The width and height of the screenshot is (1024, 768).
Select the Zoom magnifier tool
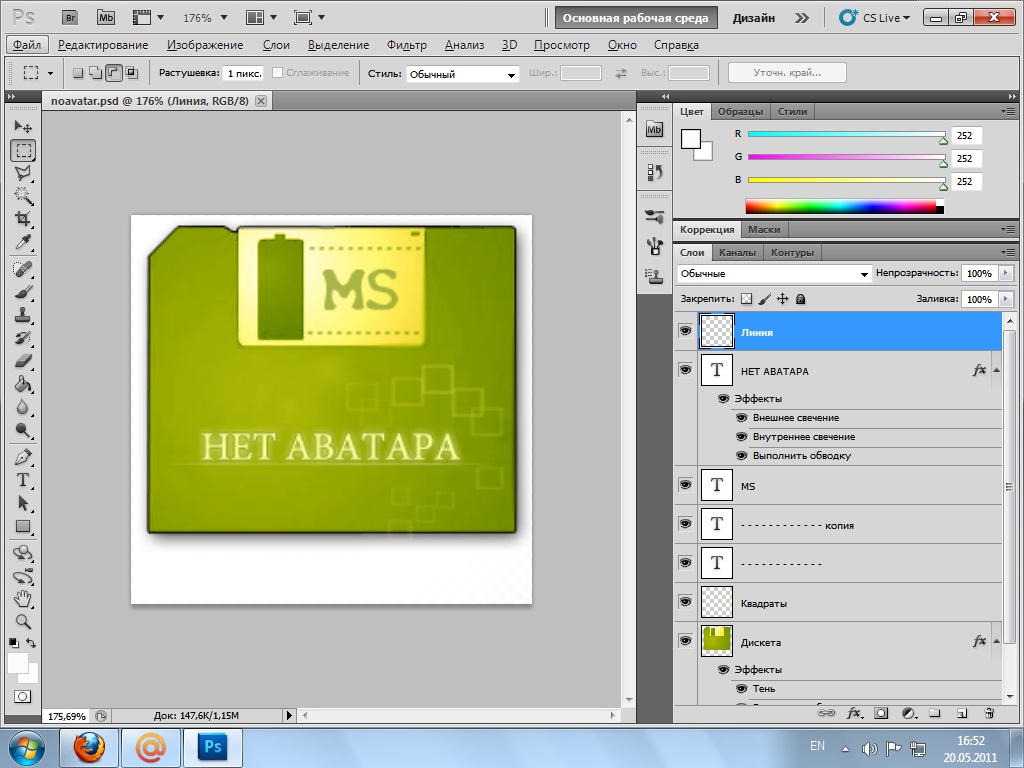pyautogui.click(x=23, y=621)
